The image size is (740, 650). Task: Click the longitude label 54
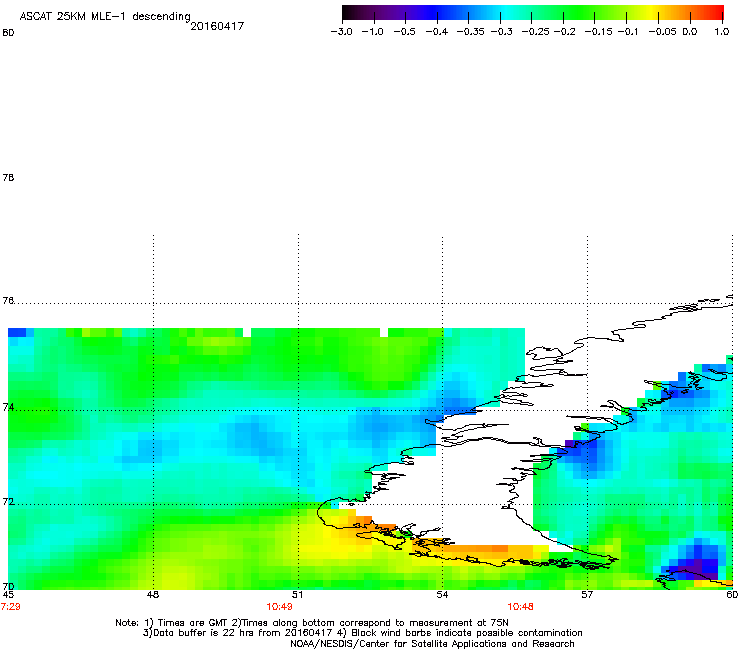pyautogui.click(x=442, y=595)
